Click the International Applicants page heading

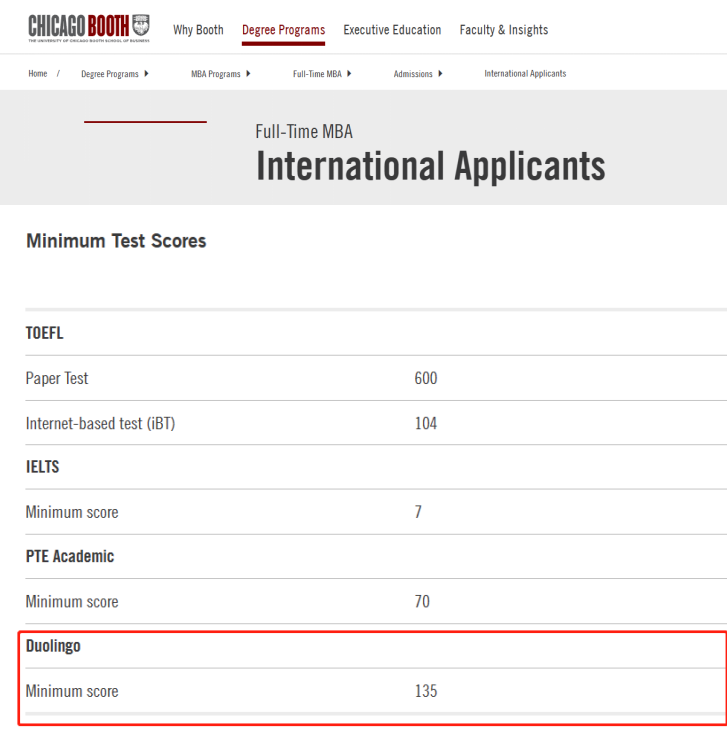click(x=430, y=166)
